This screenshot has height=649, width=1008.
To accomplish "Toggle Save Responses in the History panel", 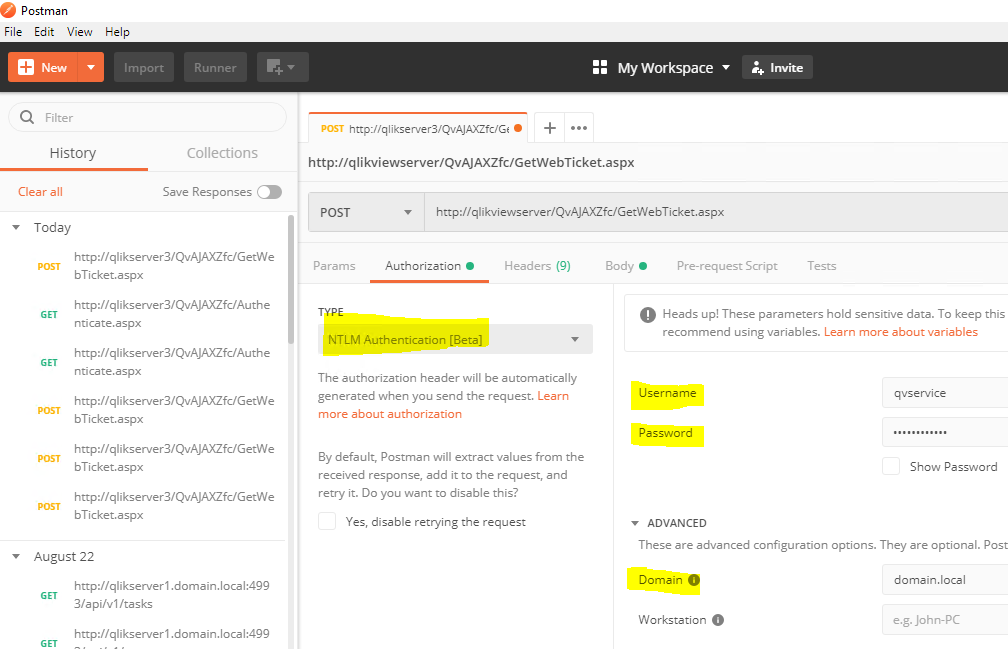I will pos(268,191).
